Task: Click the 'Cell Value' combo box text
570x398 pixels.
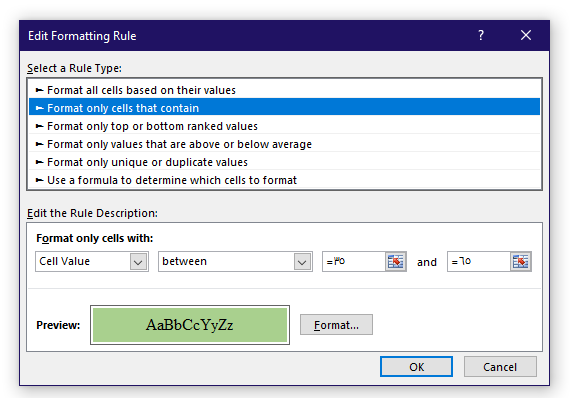Action: pos(64,261)
